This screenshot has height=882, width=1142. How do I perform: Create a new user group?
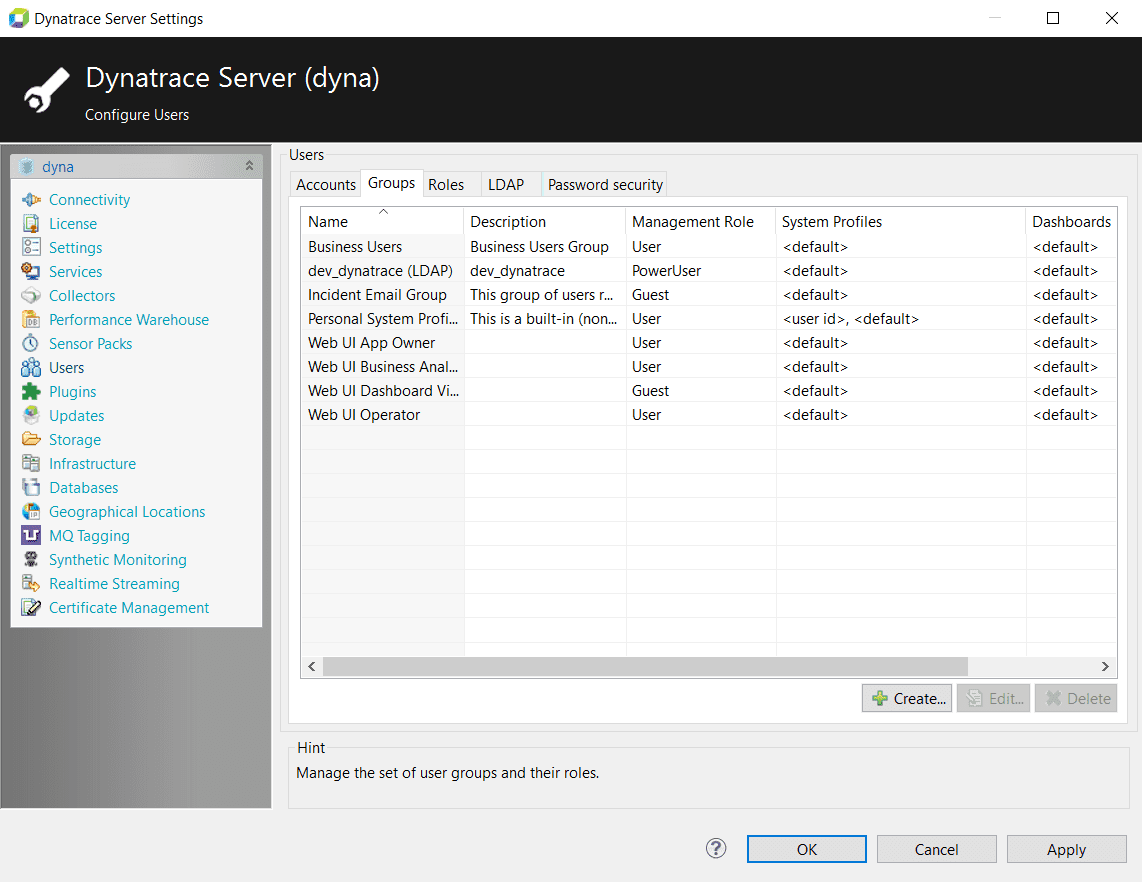tap(907, 698)
